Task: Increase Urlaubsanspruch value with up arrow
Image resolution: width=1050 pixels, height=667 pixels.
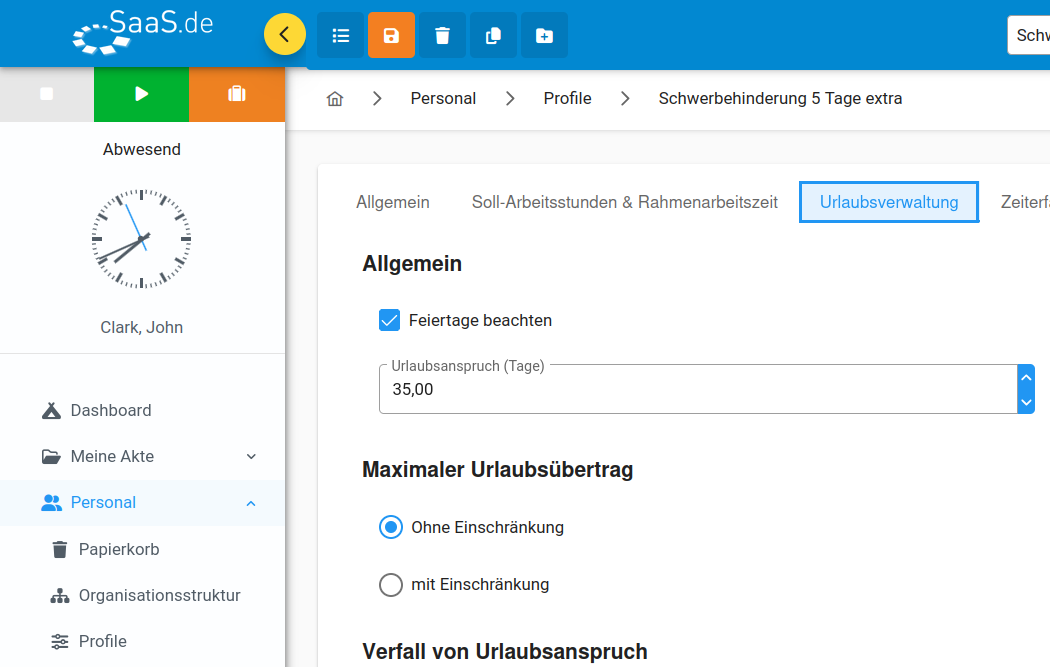Action: pos(1025,377)
